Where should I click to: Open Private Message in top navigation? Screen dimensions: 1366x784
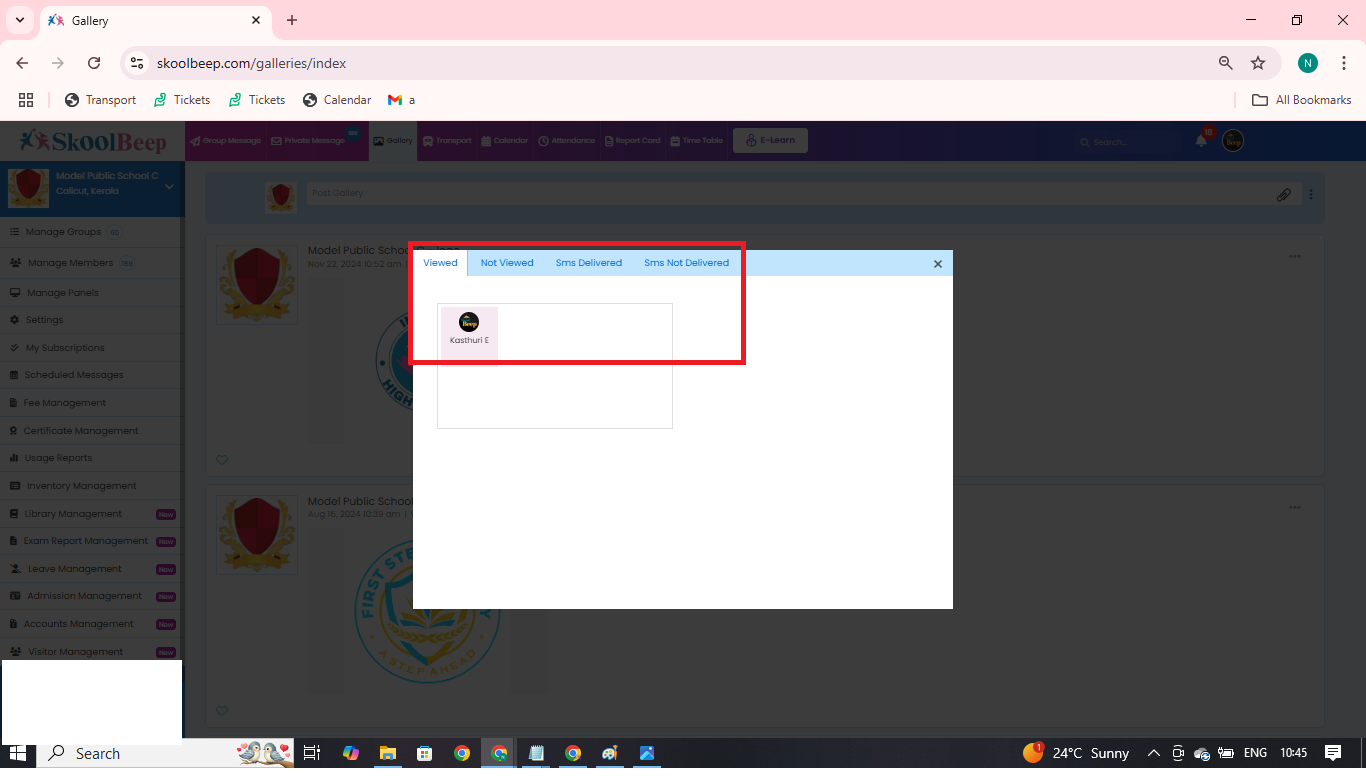308,141
